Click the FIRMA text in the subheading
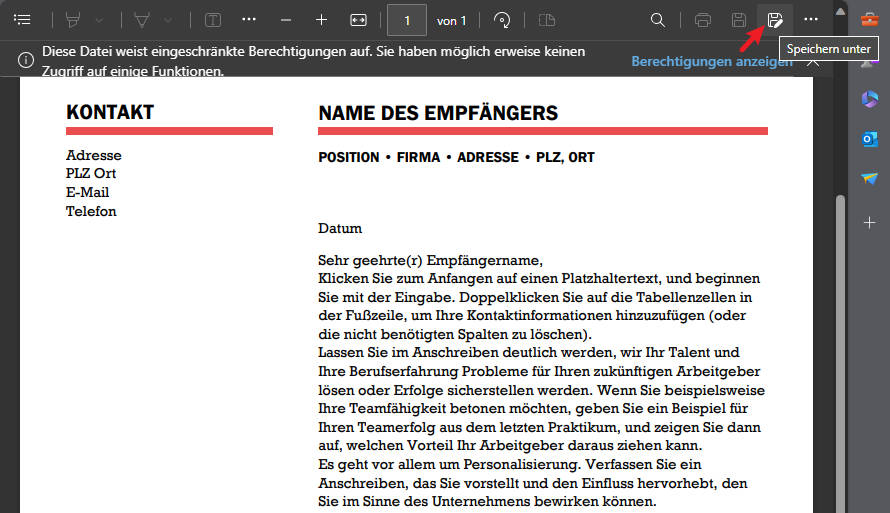Screen dimensions: 890x513 coord(418,157)
